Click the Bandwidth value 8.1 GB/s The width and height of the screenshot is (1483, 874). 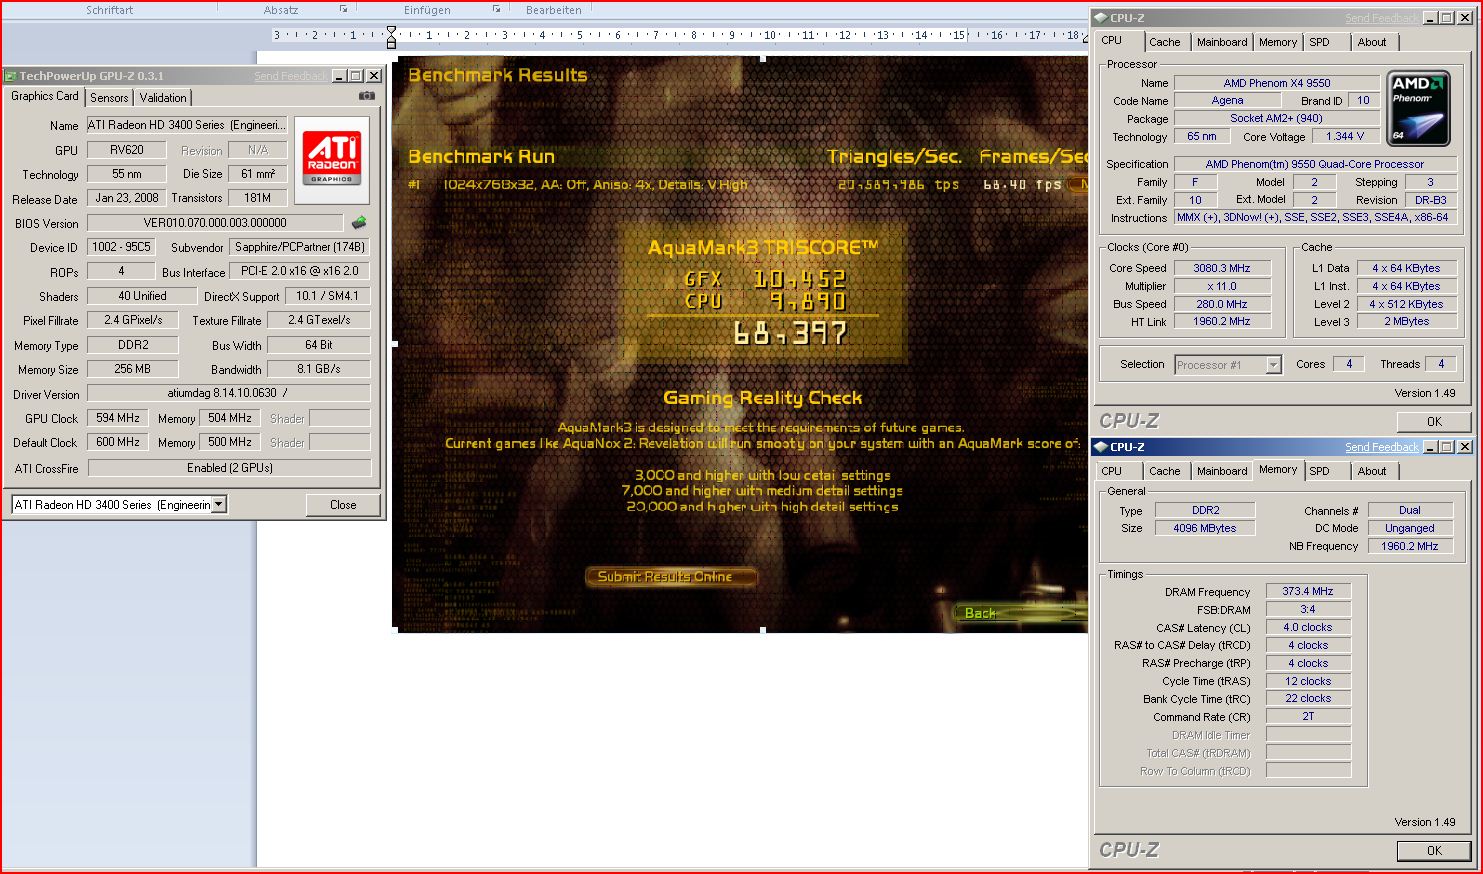click(x=318, y=369)
